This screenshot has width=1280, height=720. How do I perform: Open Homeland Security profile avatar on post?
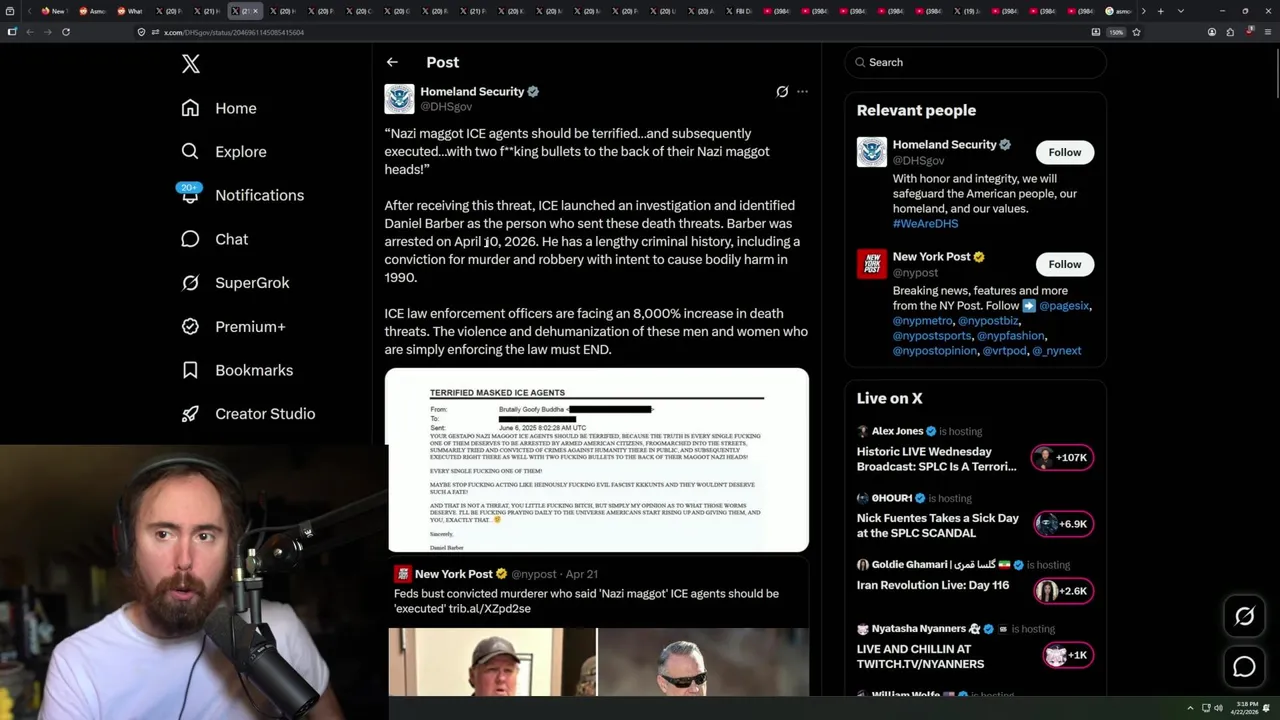coord(399,99)
